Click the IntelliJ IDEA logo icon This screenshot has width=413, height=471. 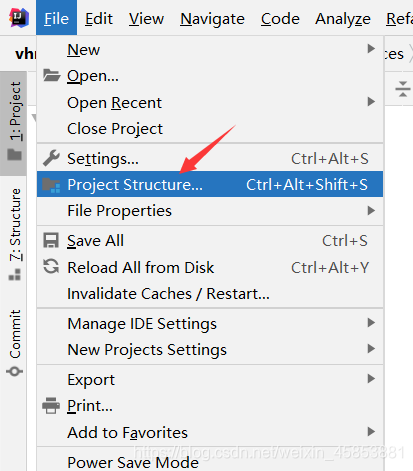pos(19,18)
